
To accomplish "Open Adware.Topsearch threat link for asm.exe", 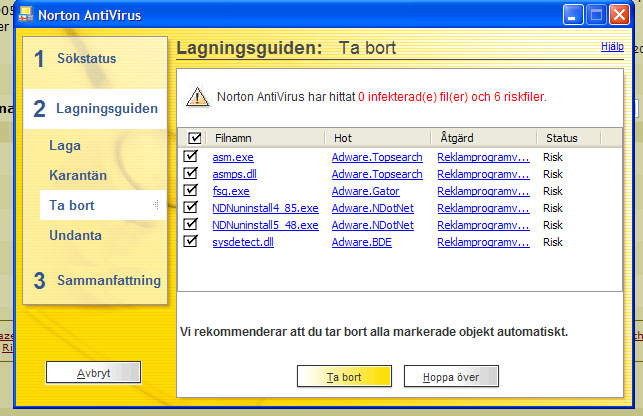I will [377, 157].
